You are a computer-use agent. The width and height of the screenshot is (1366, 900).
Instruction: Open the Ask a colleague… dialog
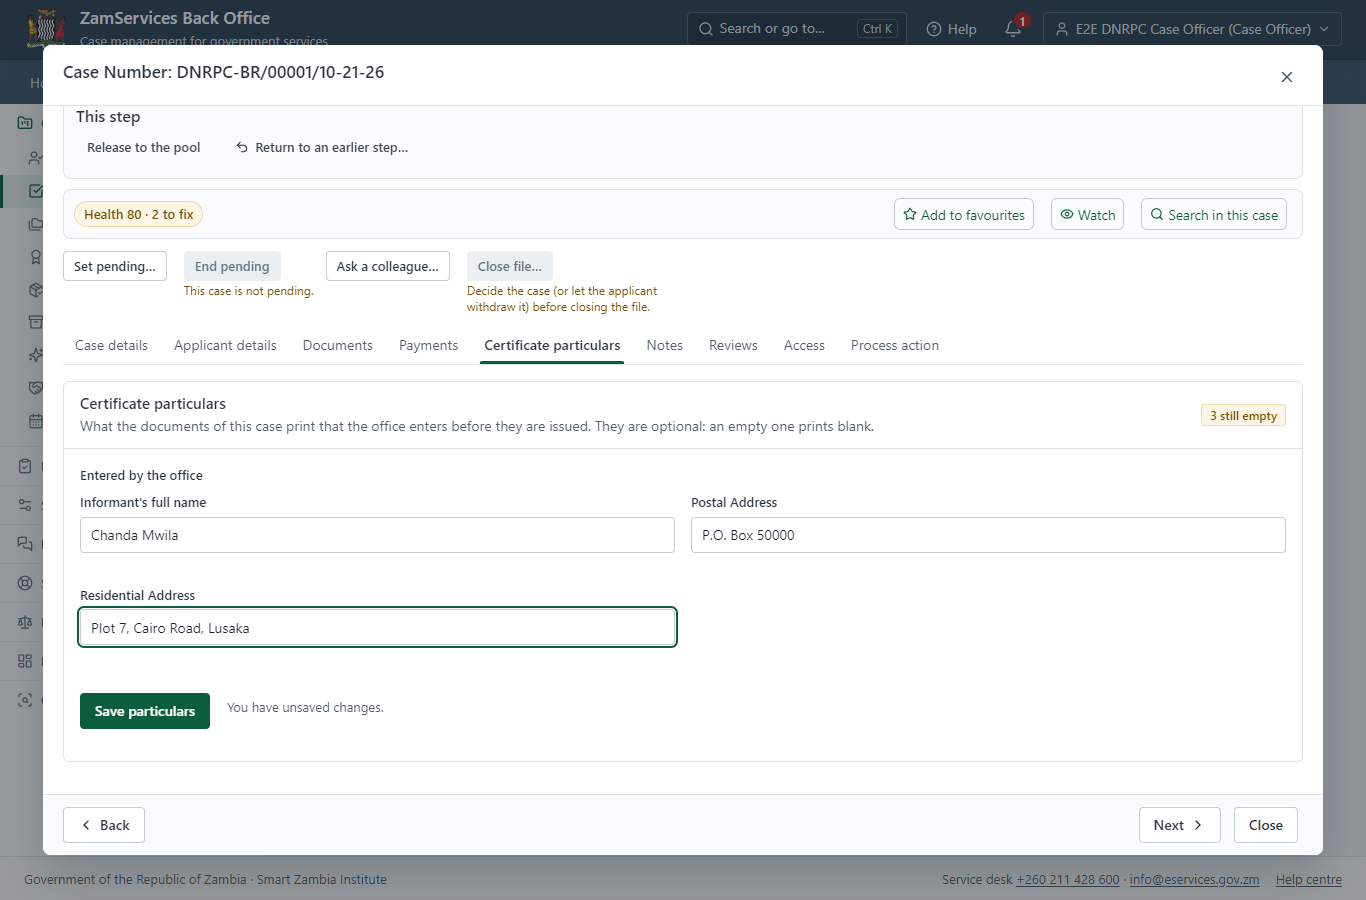click(x=388, y=266)
